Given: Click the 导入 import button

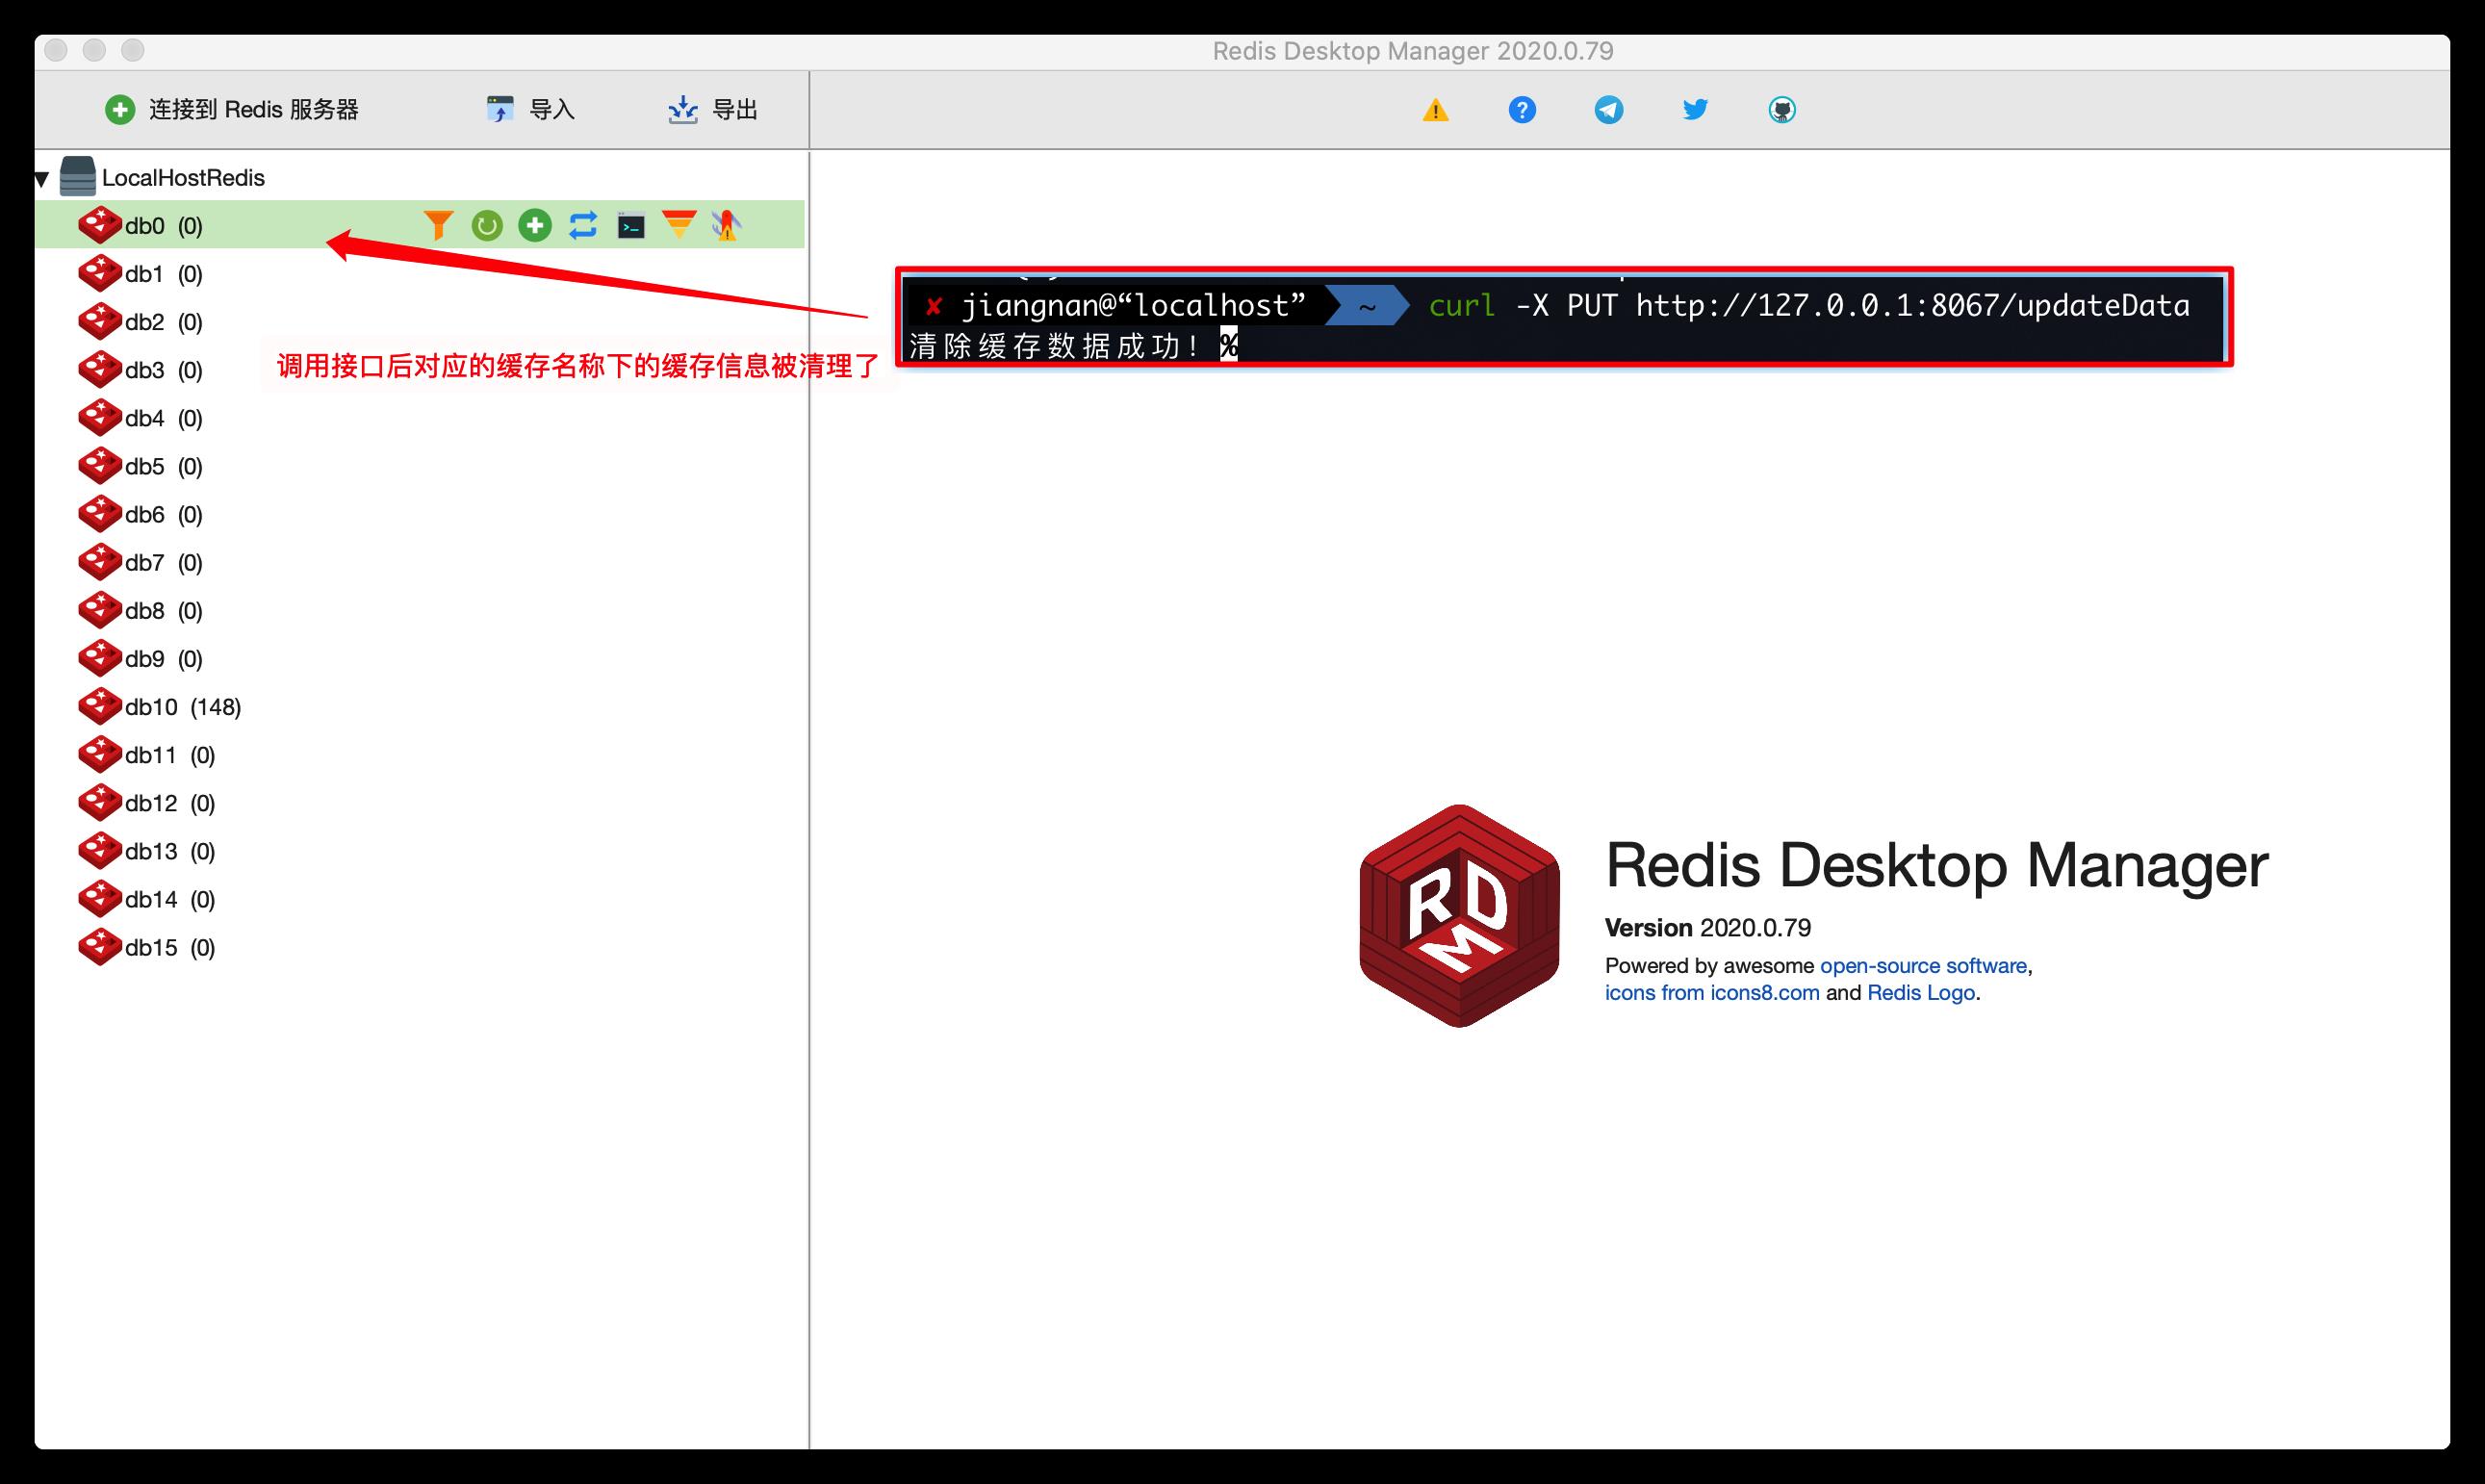Looking at the screenshot, I should (x=530, y=110).
